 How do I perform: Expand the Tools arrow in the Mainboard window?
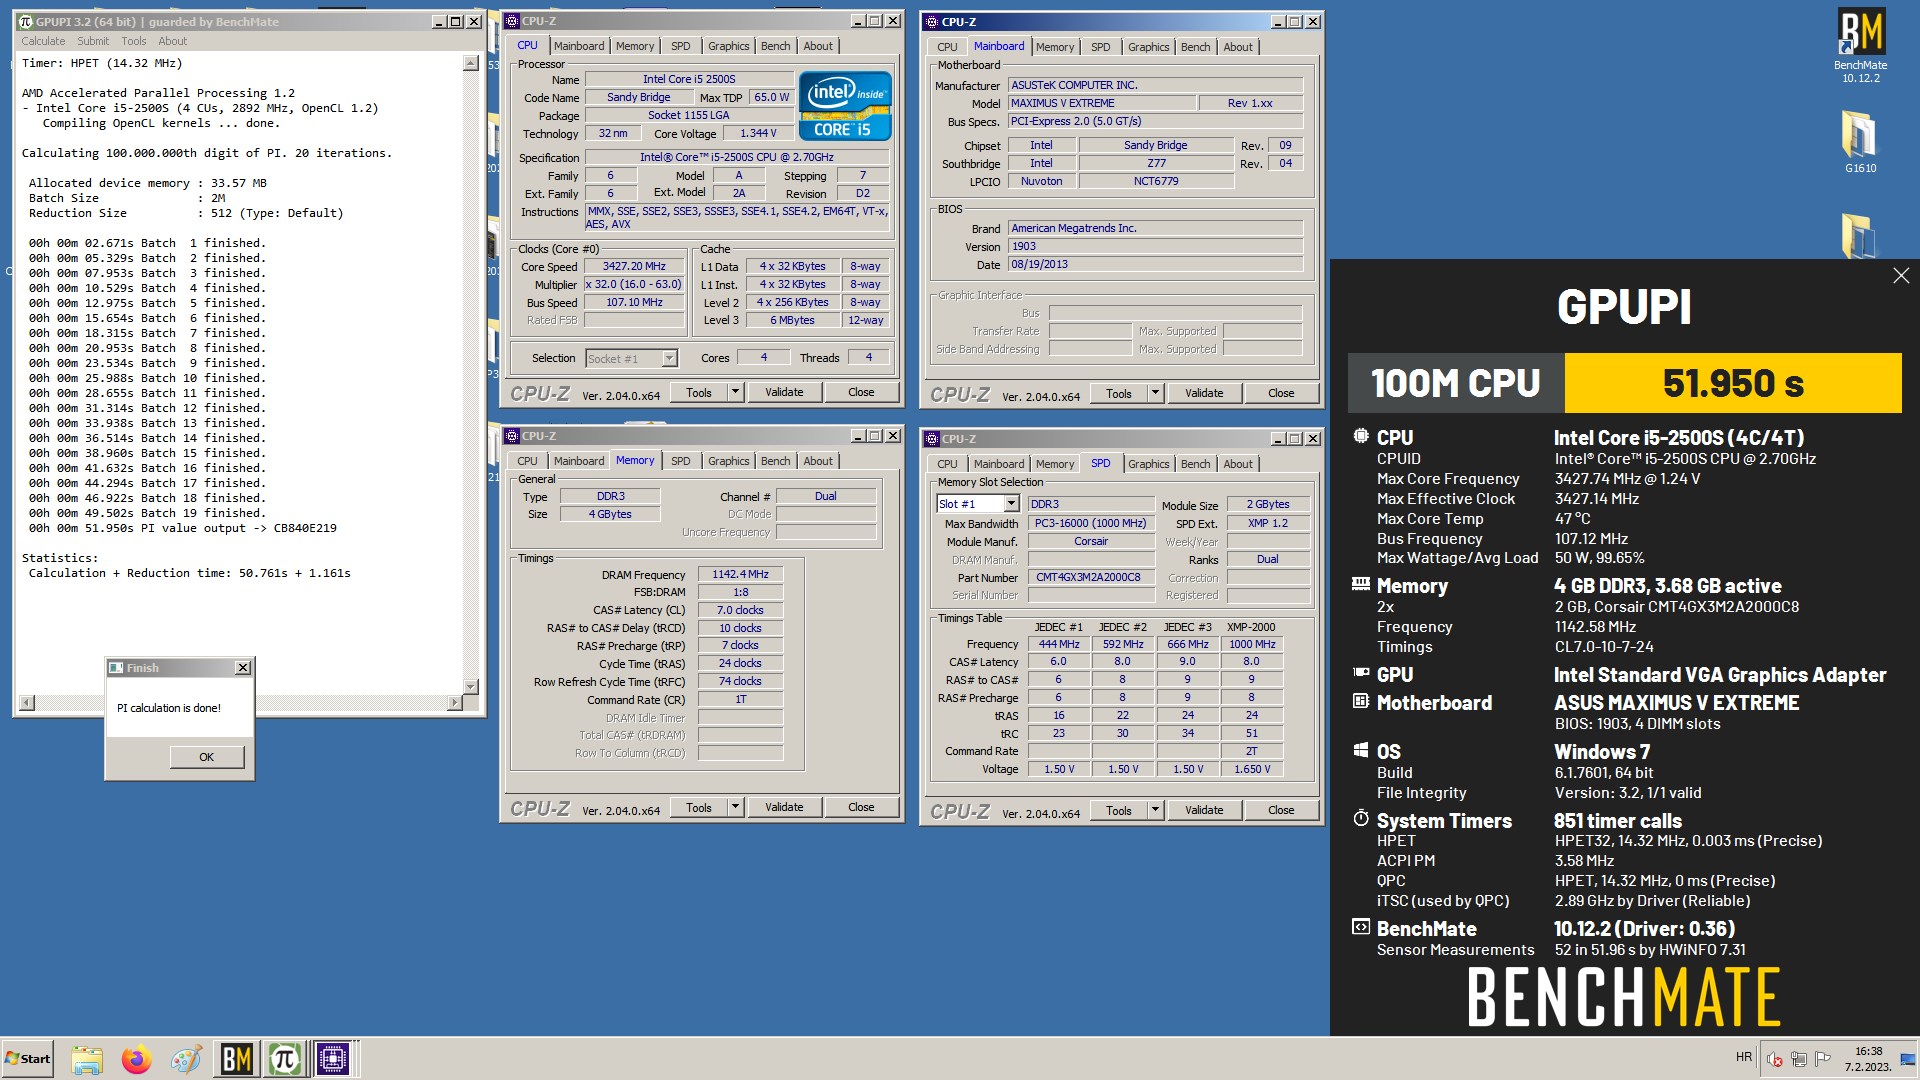(x=1155, y=394)
